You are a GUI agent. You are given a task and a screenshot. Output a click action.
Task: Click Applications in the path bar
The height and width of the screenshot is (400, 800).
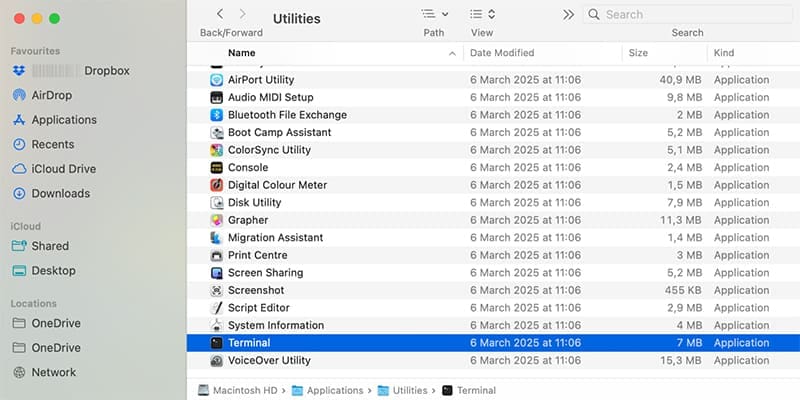pos(328,391)
